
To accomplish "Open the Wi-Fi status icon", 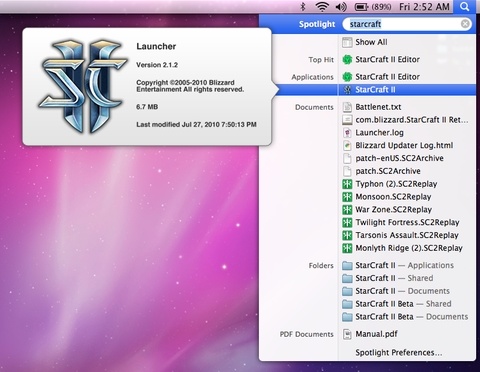I will (x=322, y=6).
